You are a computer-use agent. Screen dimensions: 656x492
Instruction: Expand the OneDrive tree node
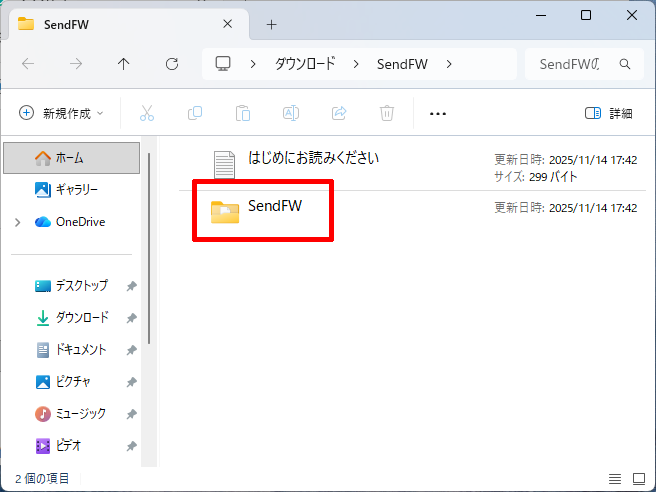pos(18,222)
